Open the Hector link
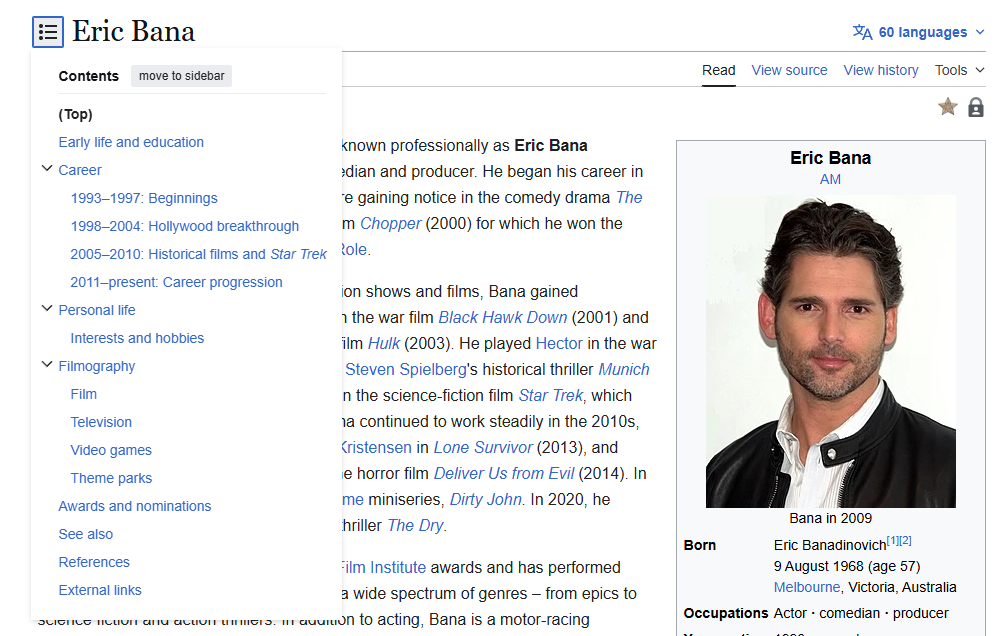 point(559,344)
